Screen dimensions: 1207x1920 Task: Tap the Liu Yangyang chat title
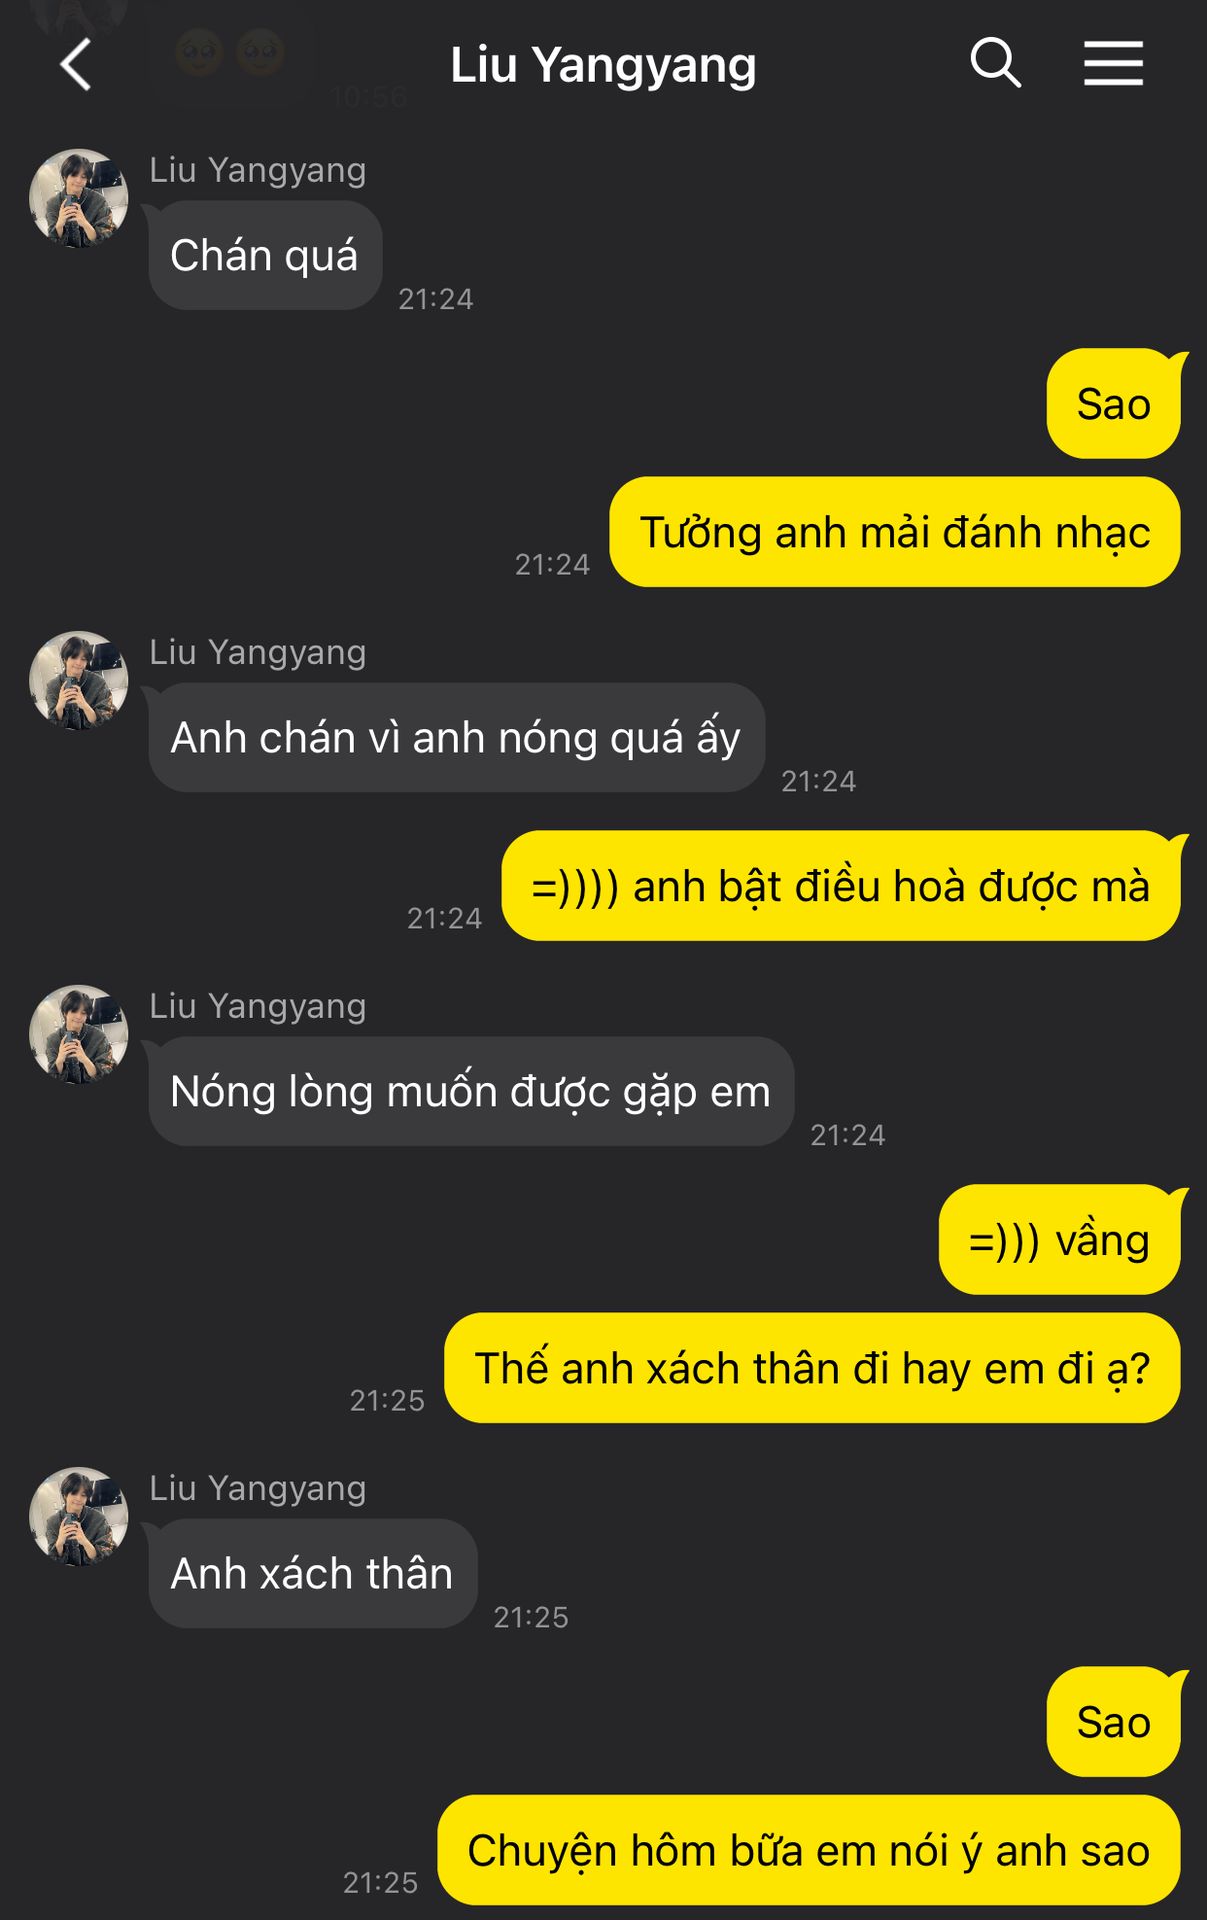point(603,66)
